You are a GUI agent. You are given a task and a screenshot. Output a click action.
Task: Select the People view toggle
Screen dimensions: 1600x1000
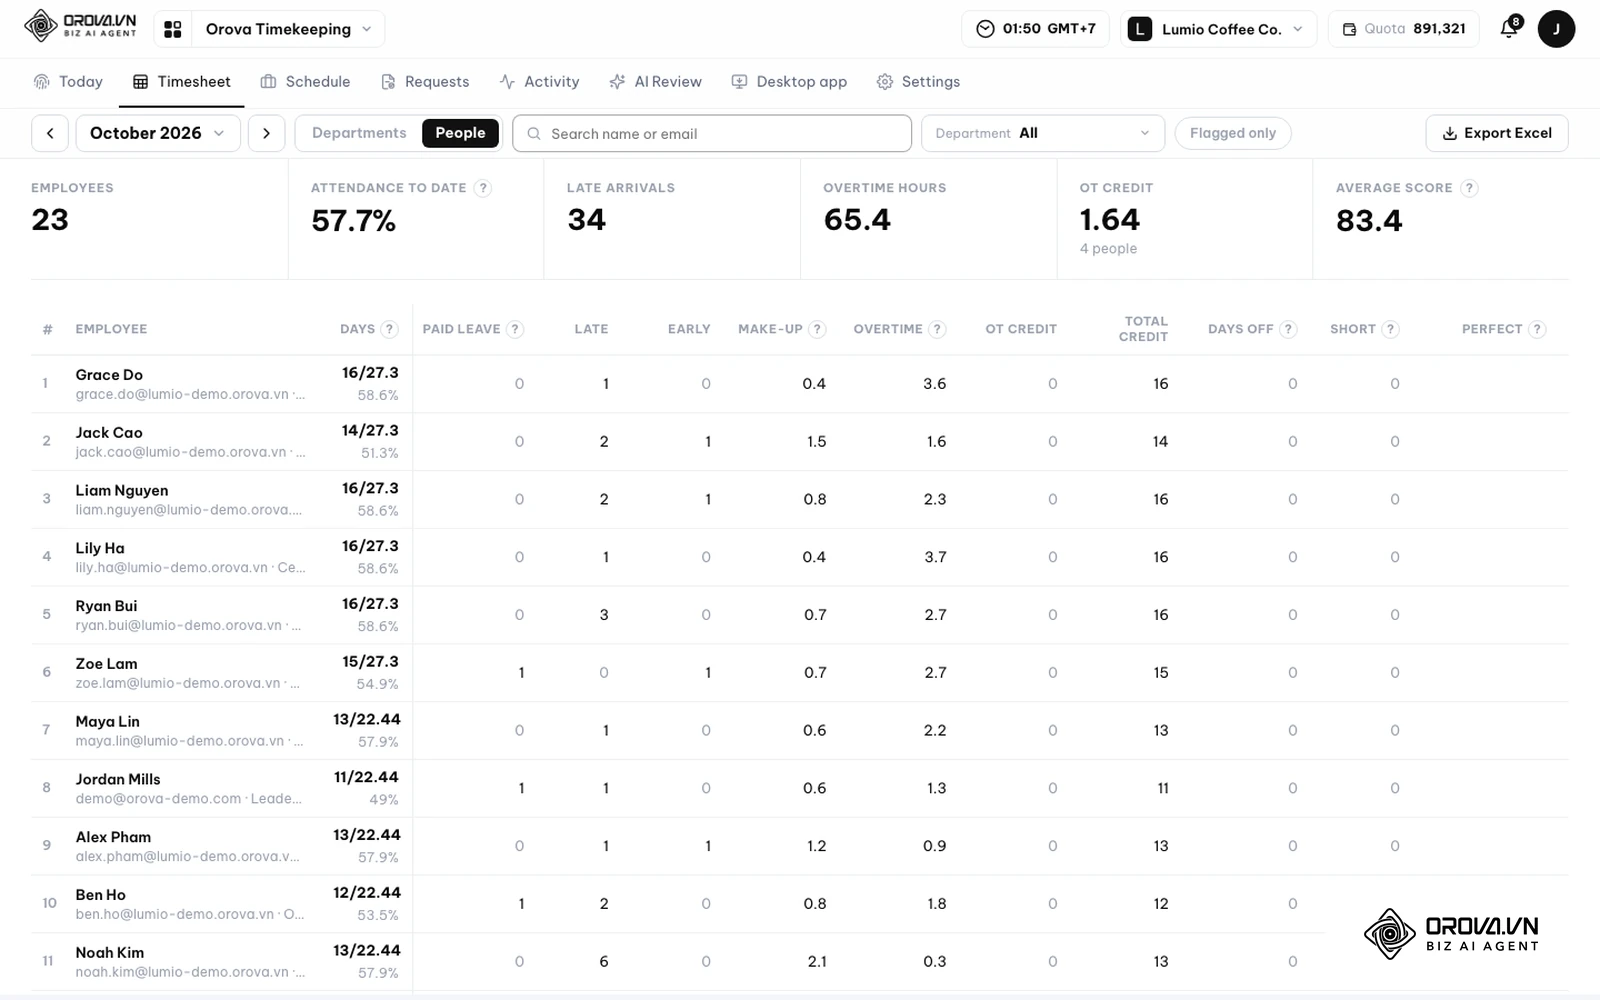click(460, 133)
